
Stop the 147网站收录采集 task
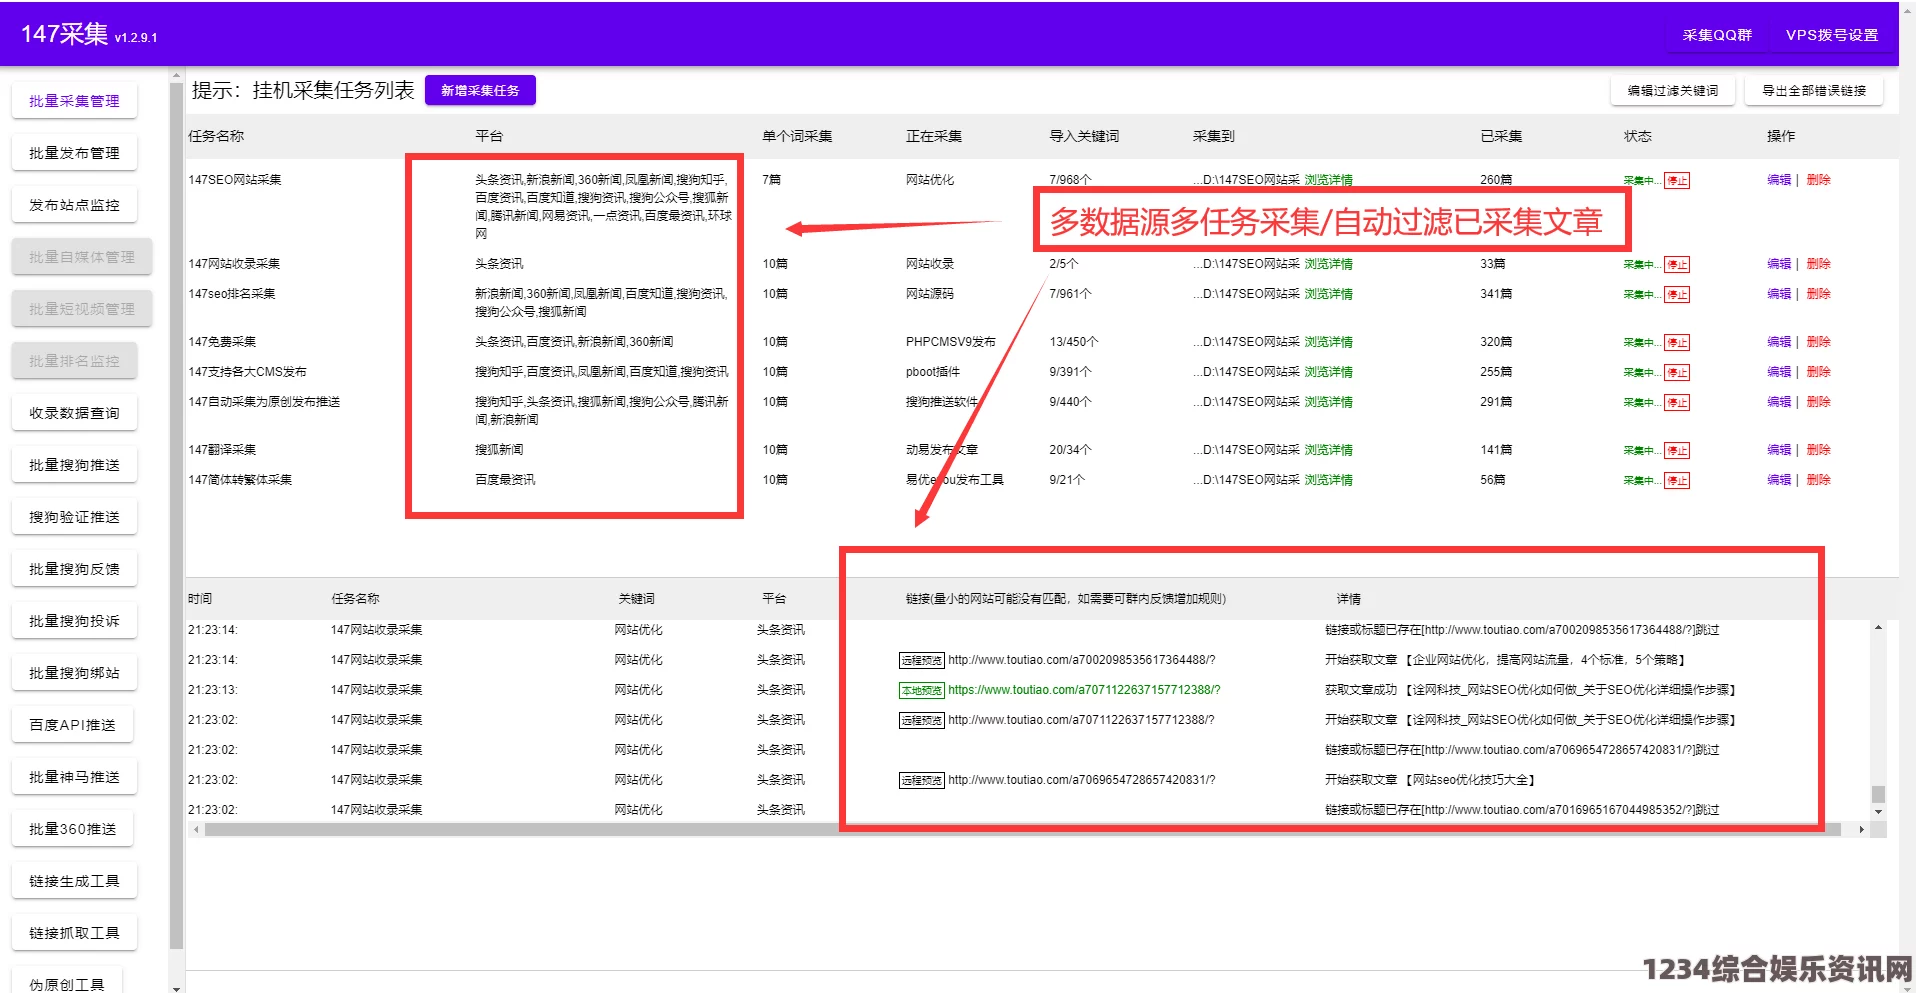point(1677,265)
